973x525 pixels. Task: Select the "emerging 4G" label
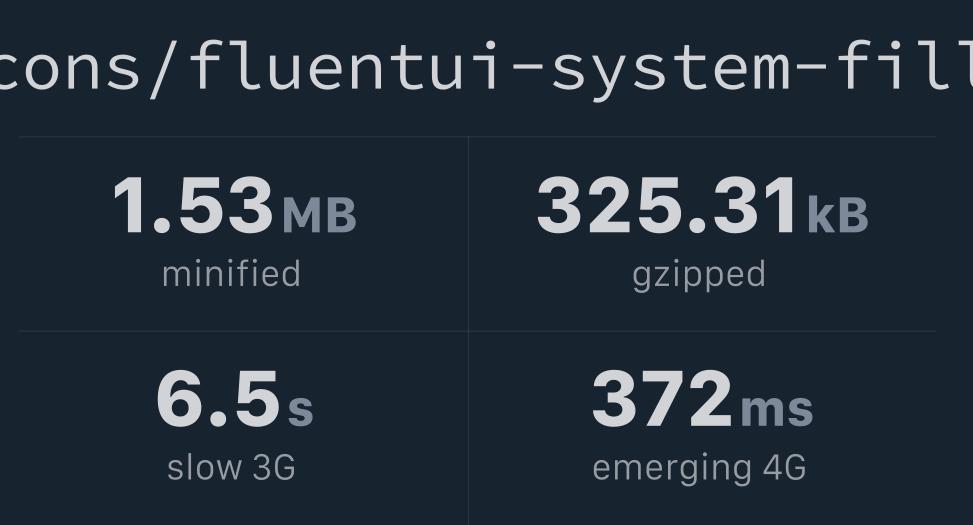click(699, 467)
